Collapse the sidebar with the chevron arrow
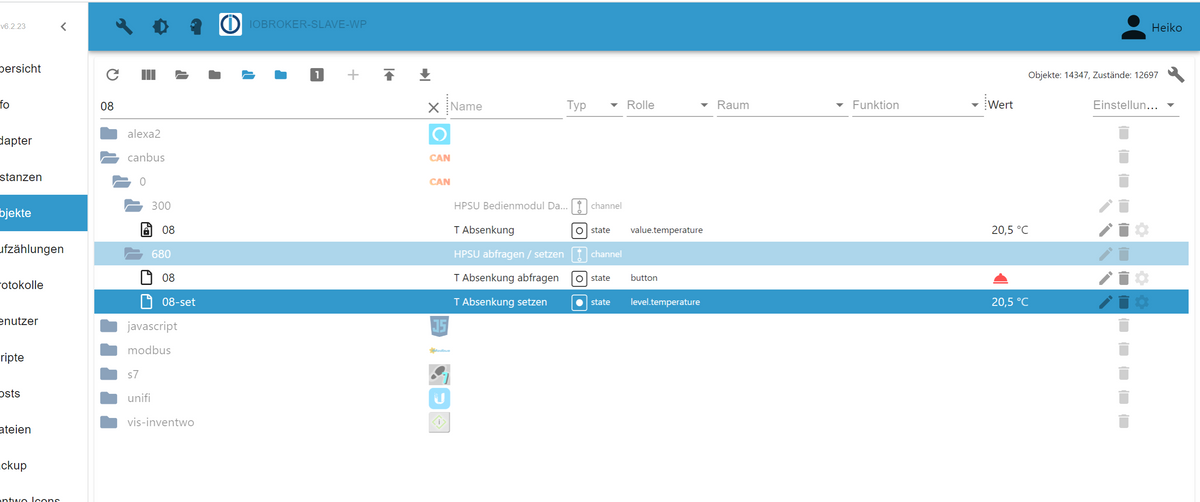 point(64,26)
